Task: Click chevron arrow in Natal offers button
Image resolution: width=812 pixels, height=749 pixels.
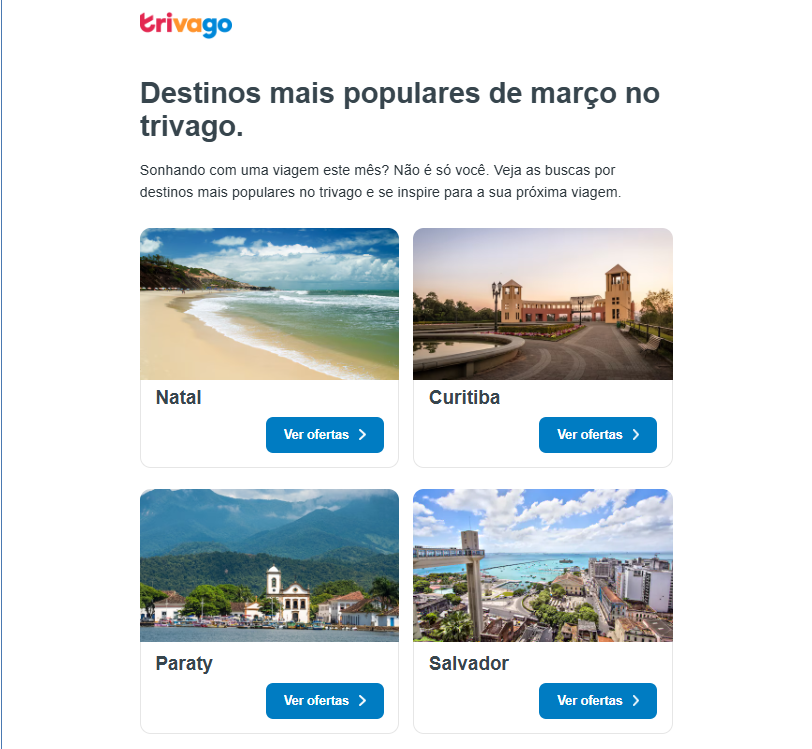Action: click(362, 435)
